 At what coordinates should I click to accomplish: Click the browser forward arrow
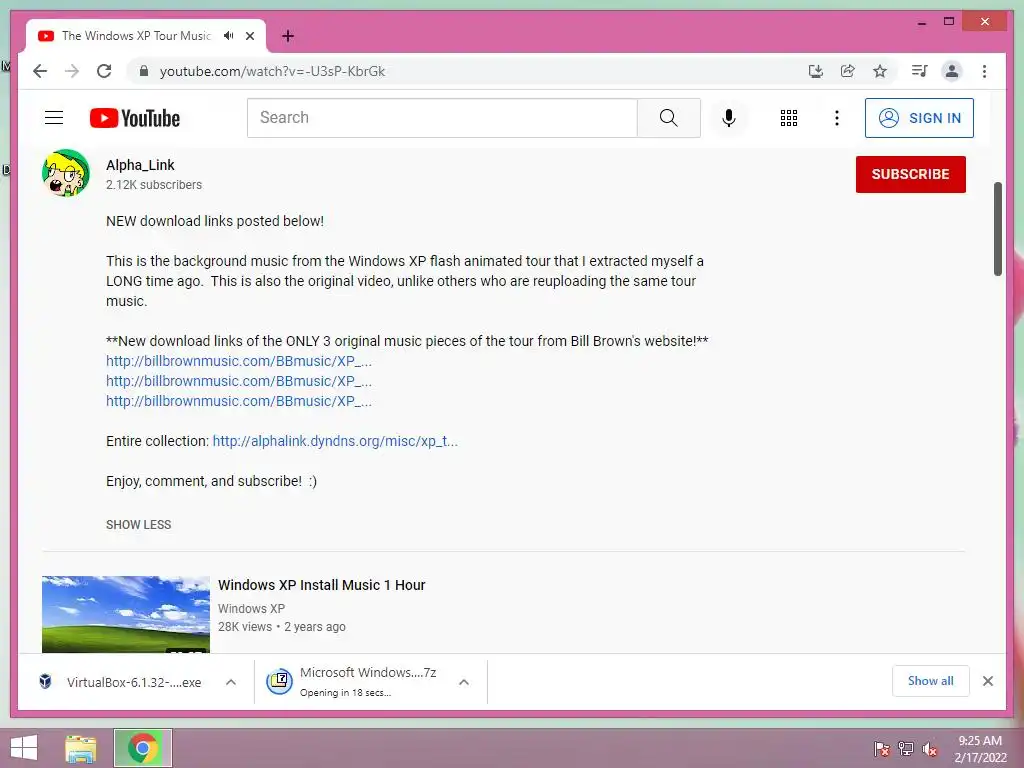click(x=72, y=71)
